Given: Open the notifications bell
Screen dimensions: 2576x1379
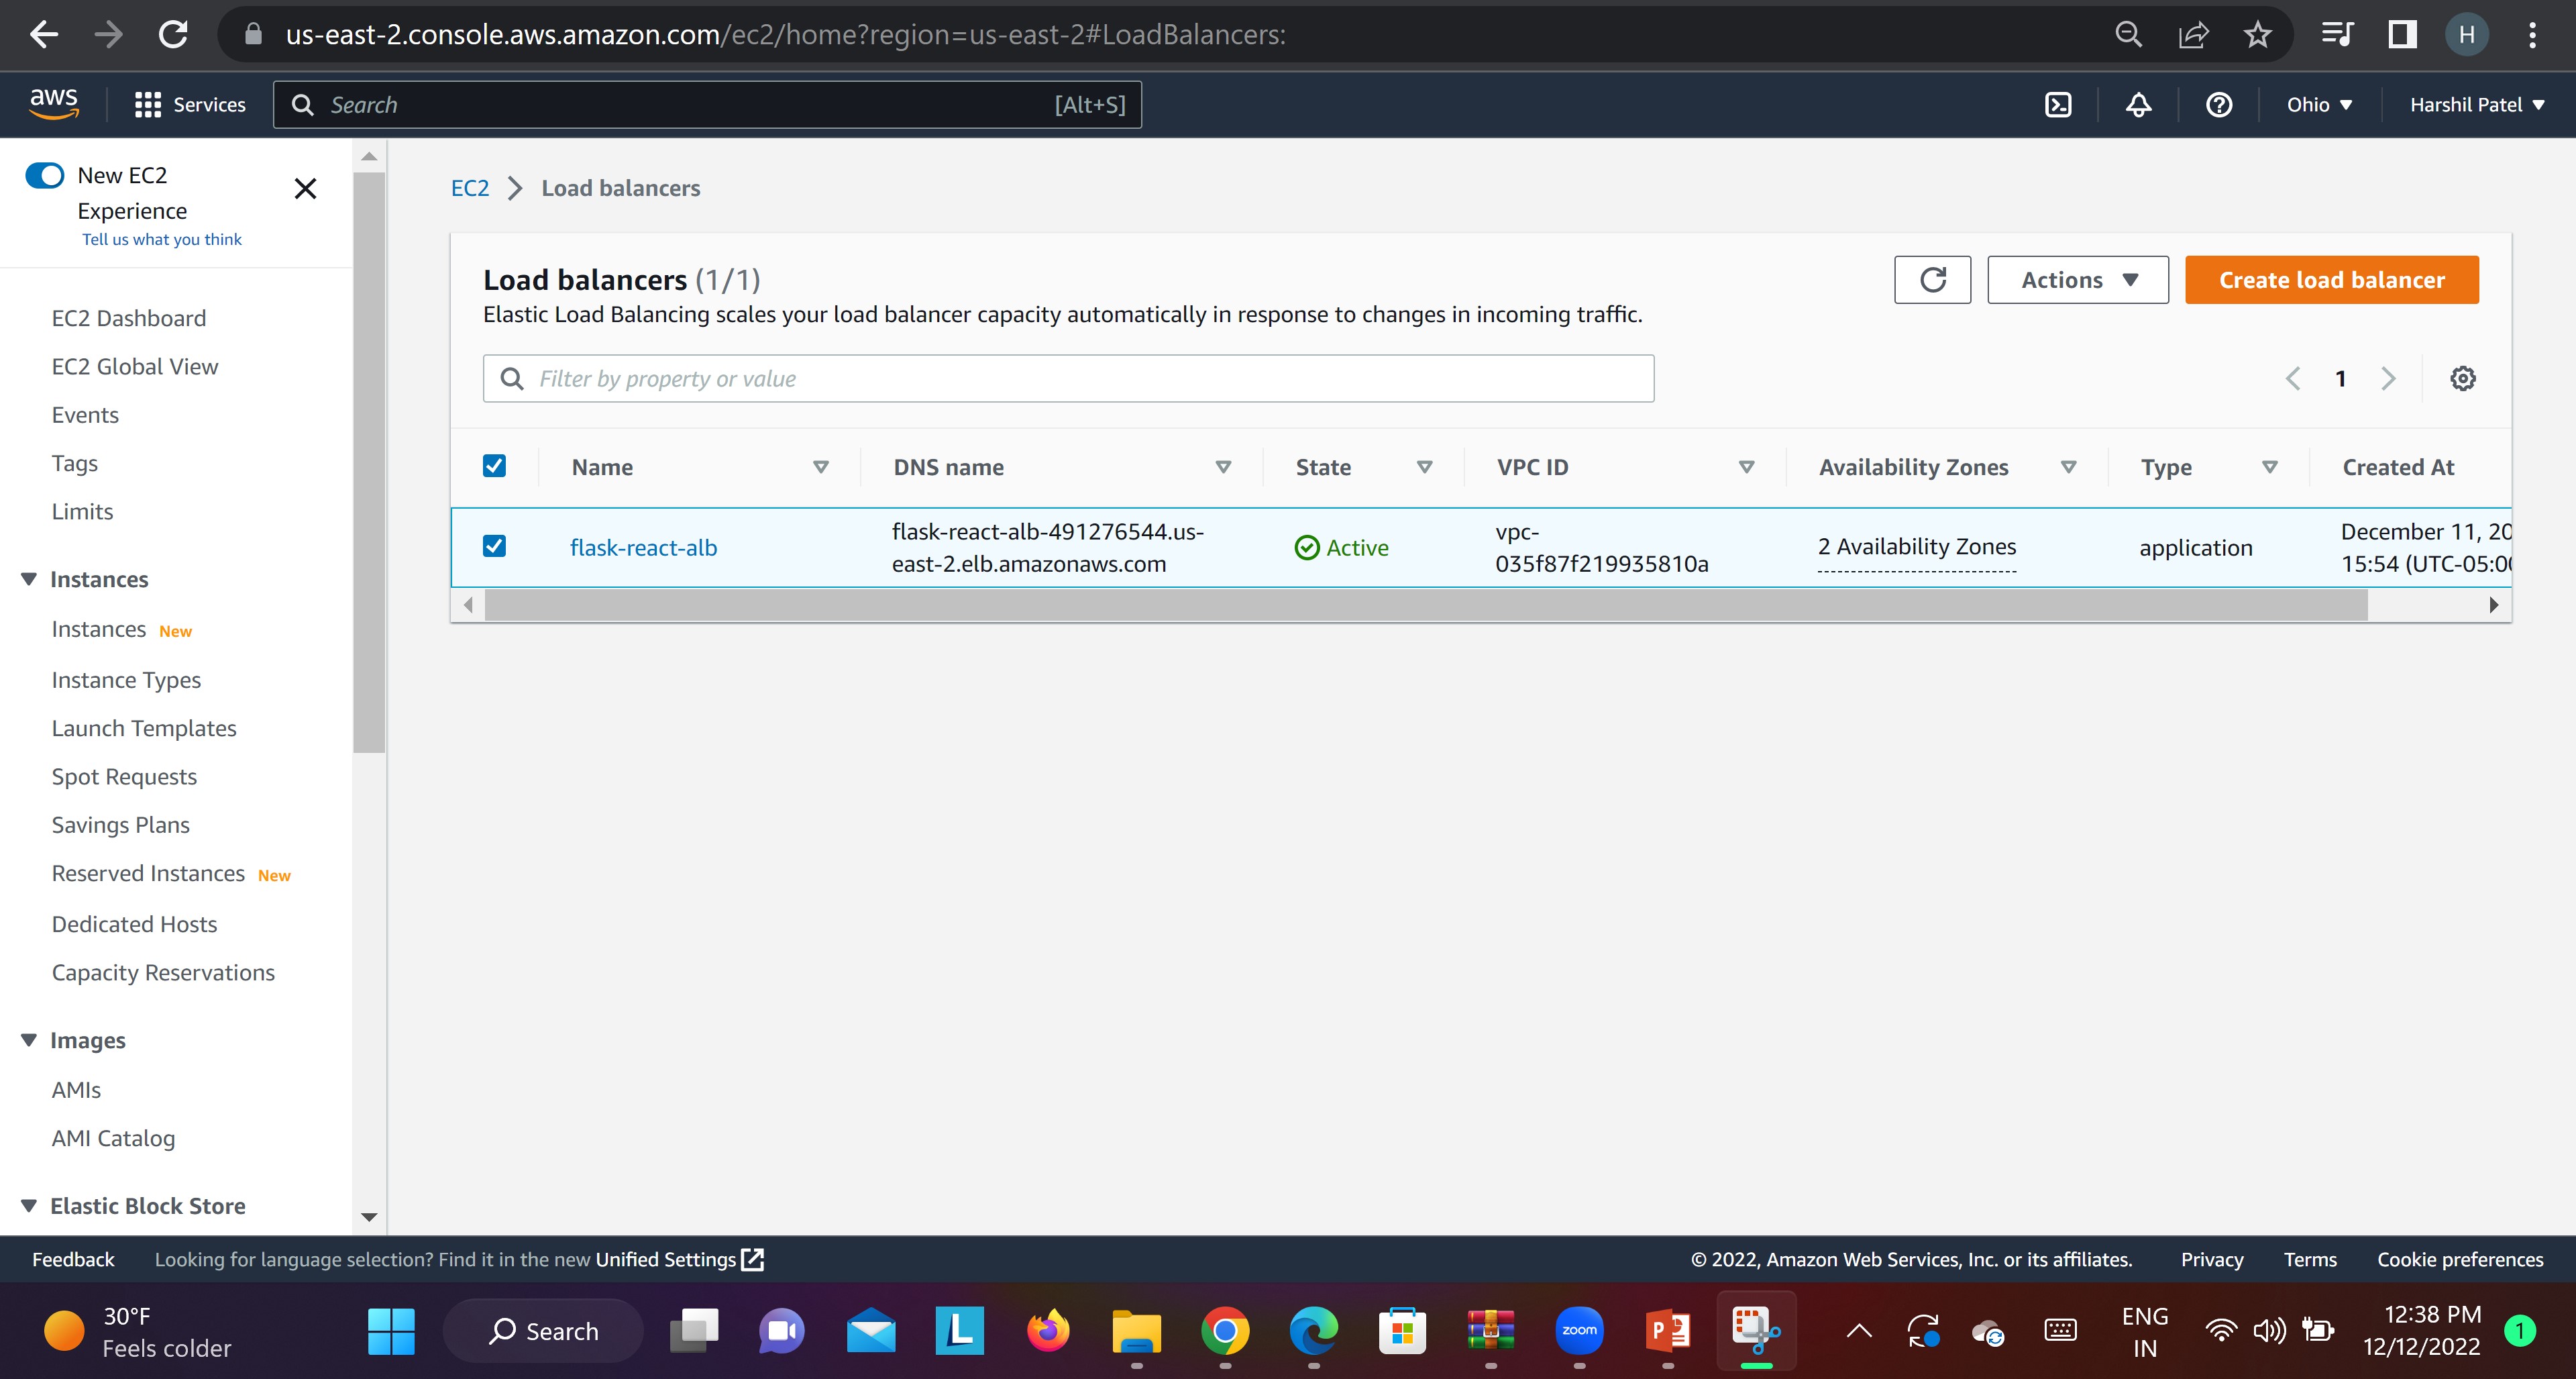Looking at the screenshot, I should [x=2138, y=105].
